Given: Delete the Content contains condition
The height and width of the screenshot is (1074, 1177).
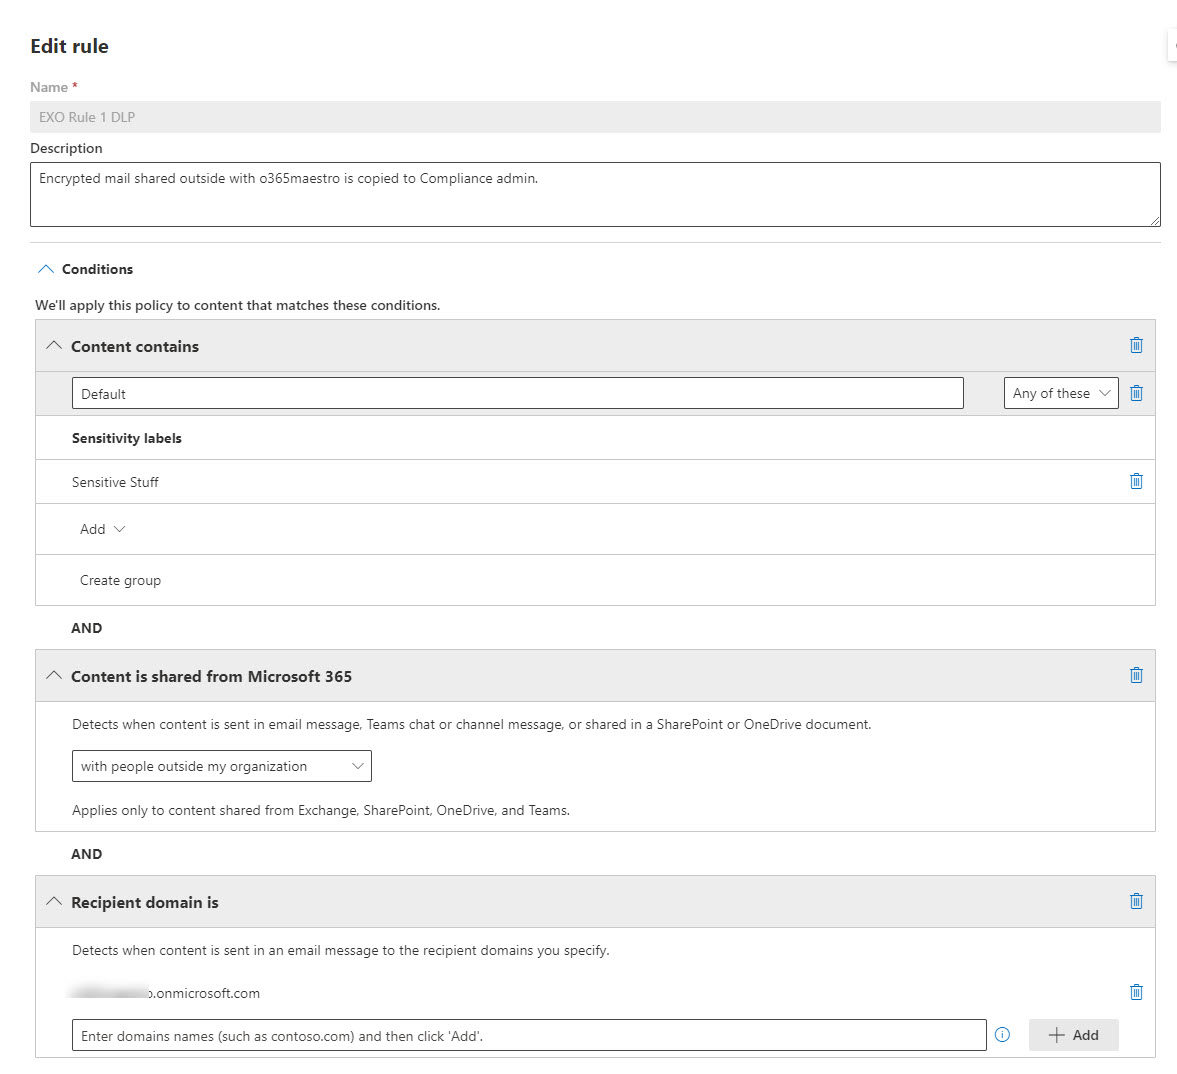Looking at the screenshot, I should 1136,345.
